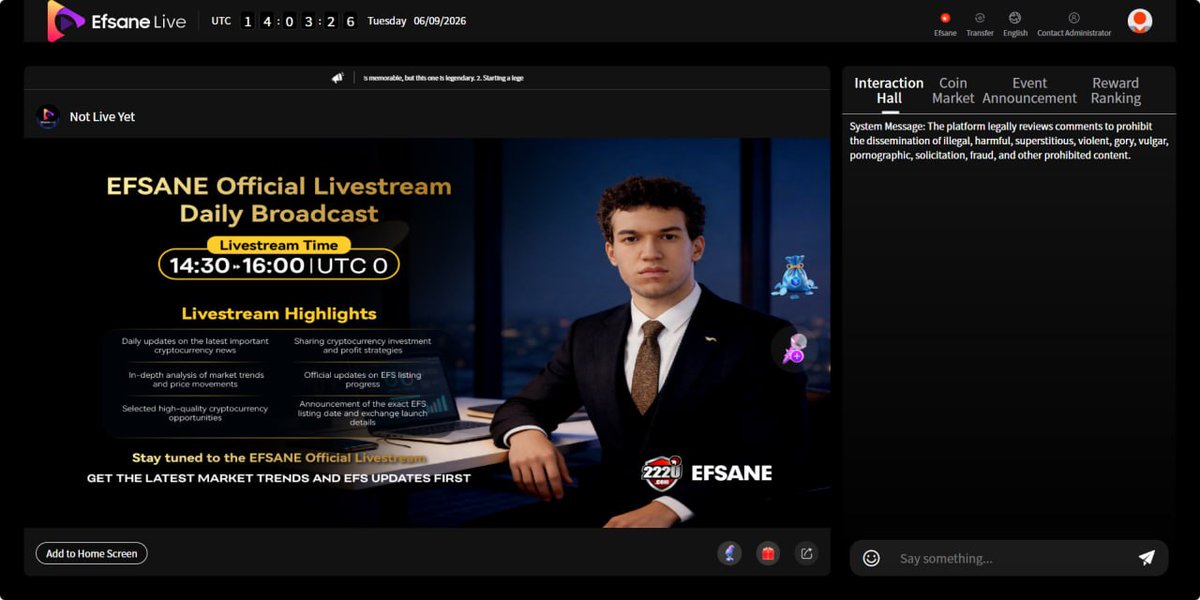
Task: Click the 14:30-16:00 UTC 0 time badge
Action: pos(279,264)
